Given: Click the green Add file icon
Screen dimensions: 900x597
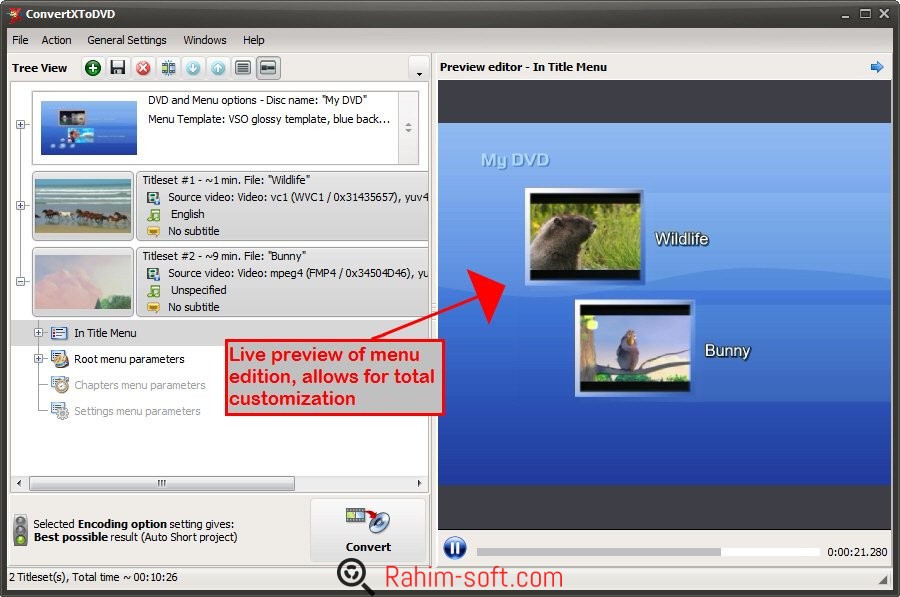Looking at the screenshot, I should coord(92,68).
